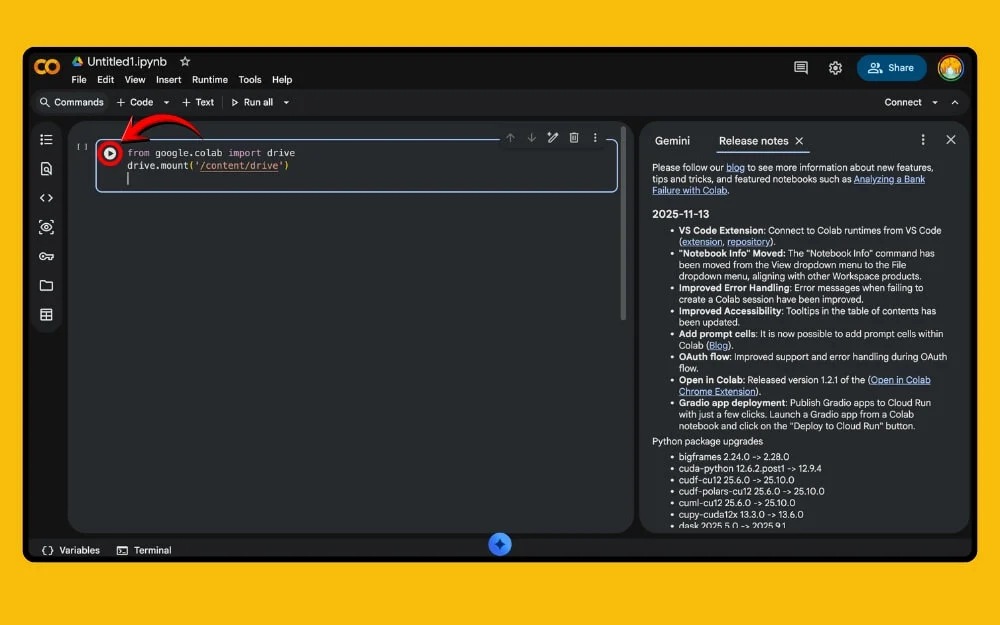The height and width of the screenshot is (625, 1000).
Task: Expand the Code cell dropdown arrow
Action: [x=167, y=102]
